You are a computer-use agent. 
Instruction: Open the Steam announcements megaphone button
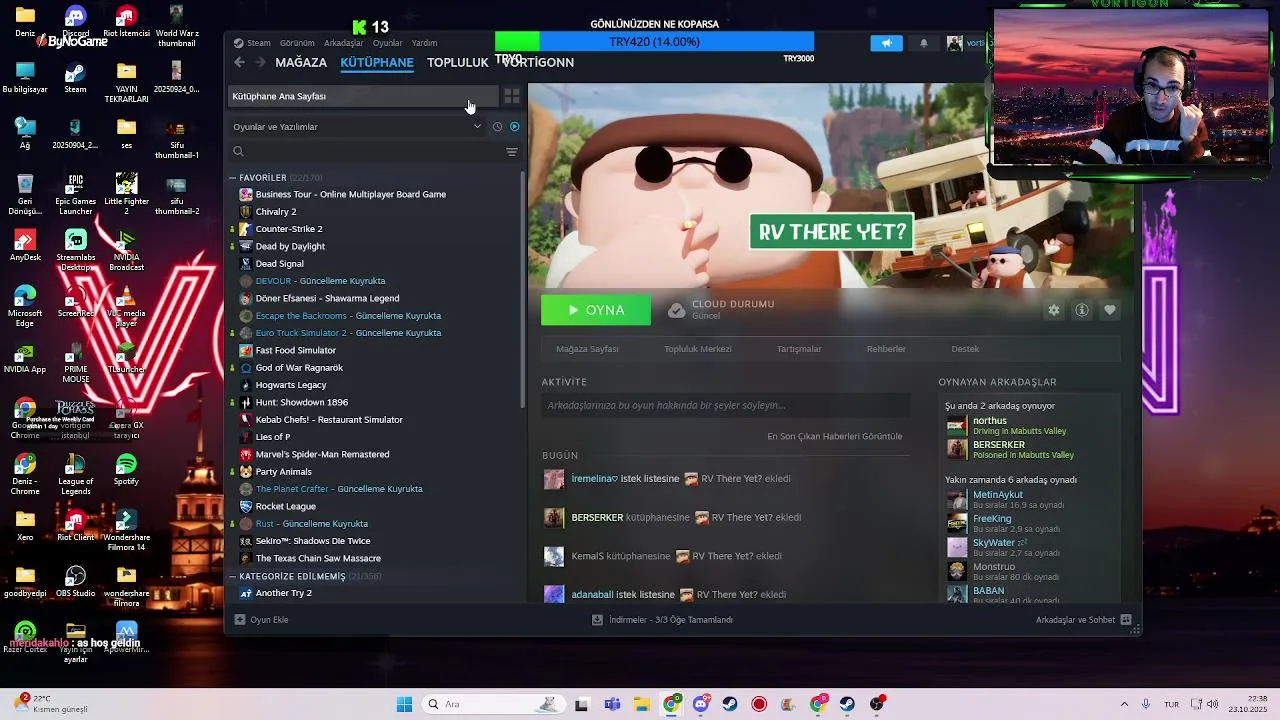[886, 43]
